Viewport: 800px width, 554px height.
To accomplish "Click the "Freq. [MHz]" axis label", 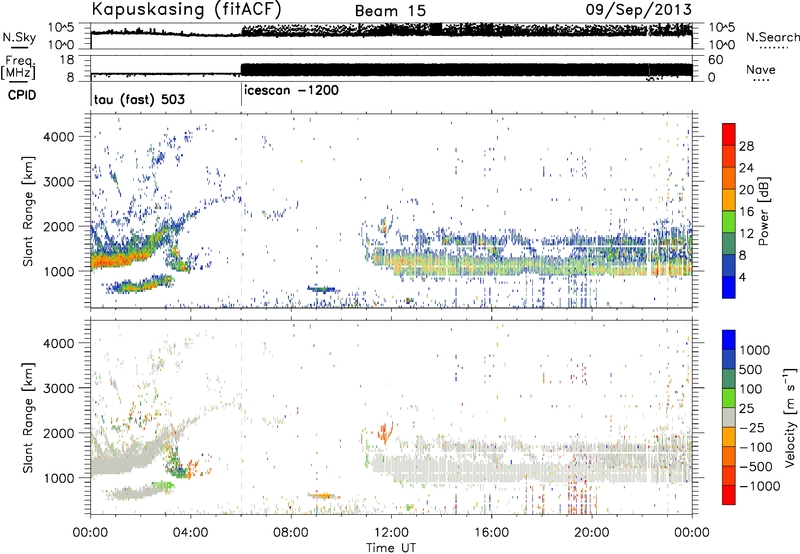I will (x=18, y=67).
